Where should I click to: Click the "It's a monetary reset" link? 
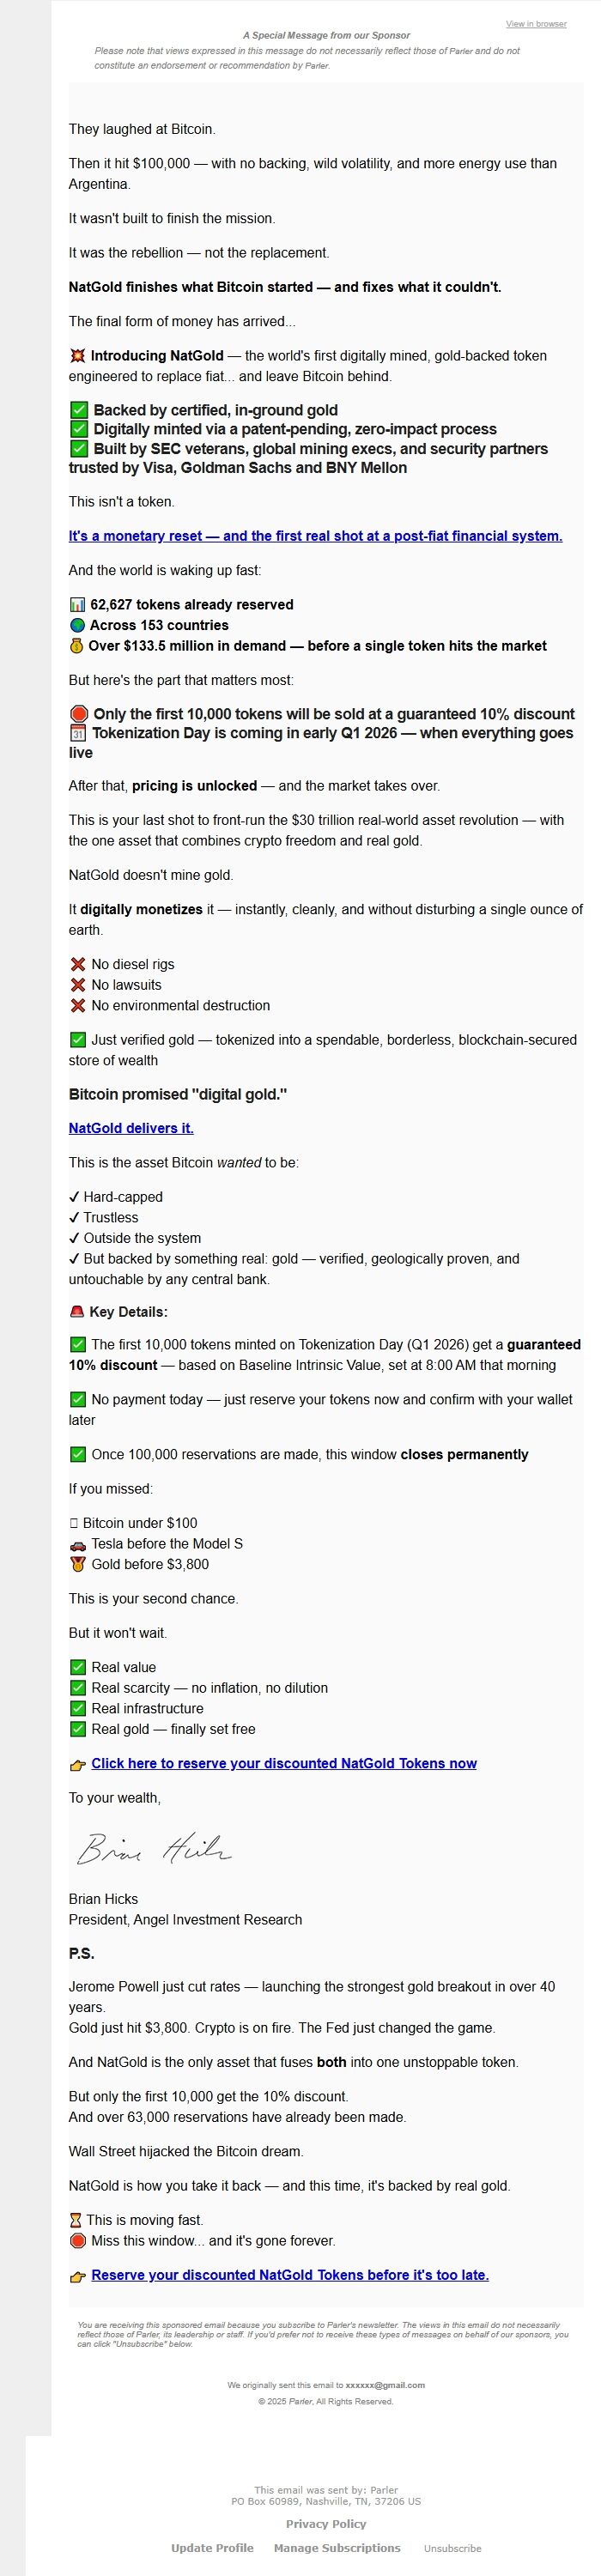click(315, 536)
